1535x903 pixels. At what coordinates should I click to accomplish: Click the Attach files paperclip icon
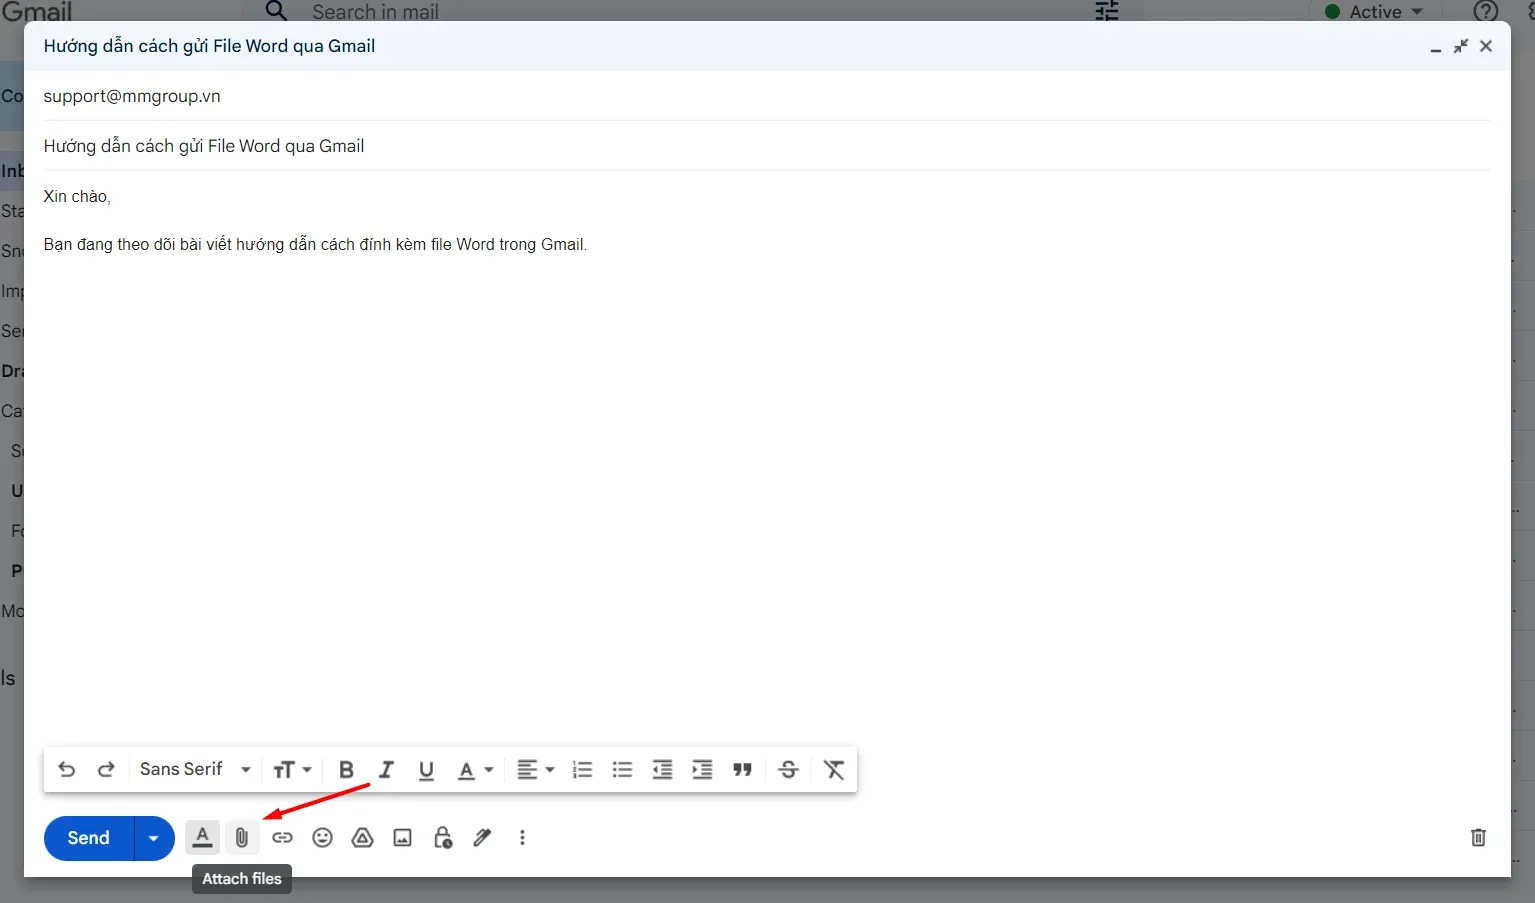tap(242, 837)
